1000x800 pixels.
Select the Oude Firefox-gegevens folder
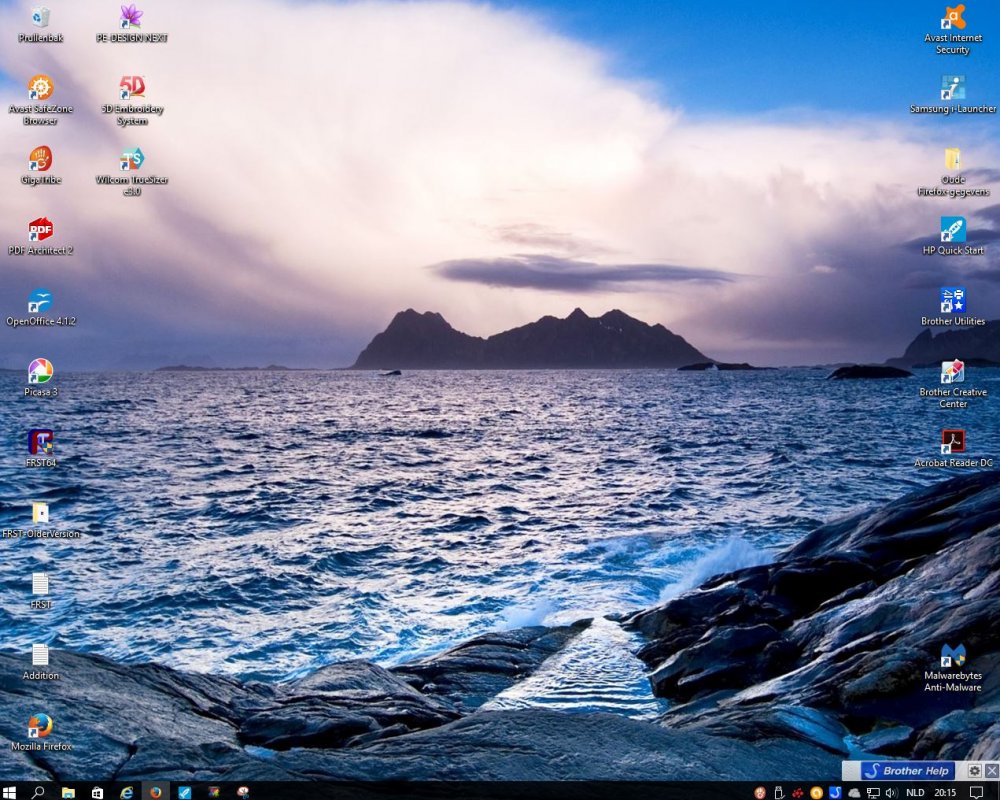point(953,160)
